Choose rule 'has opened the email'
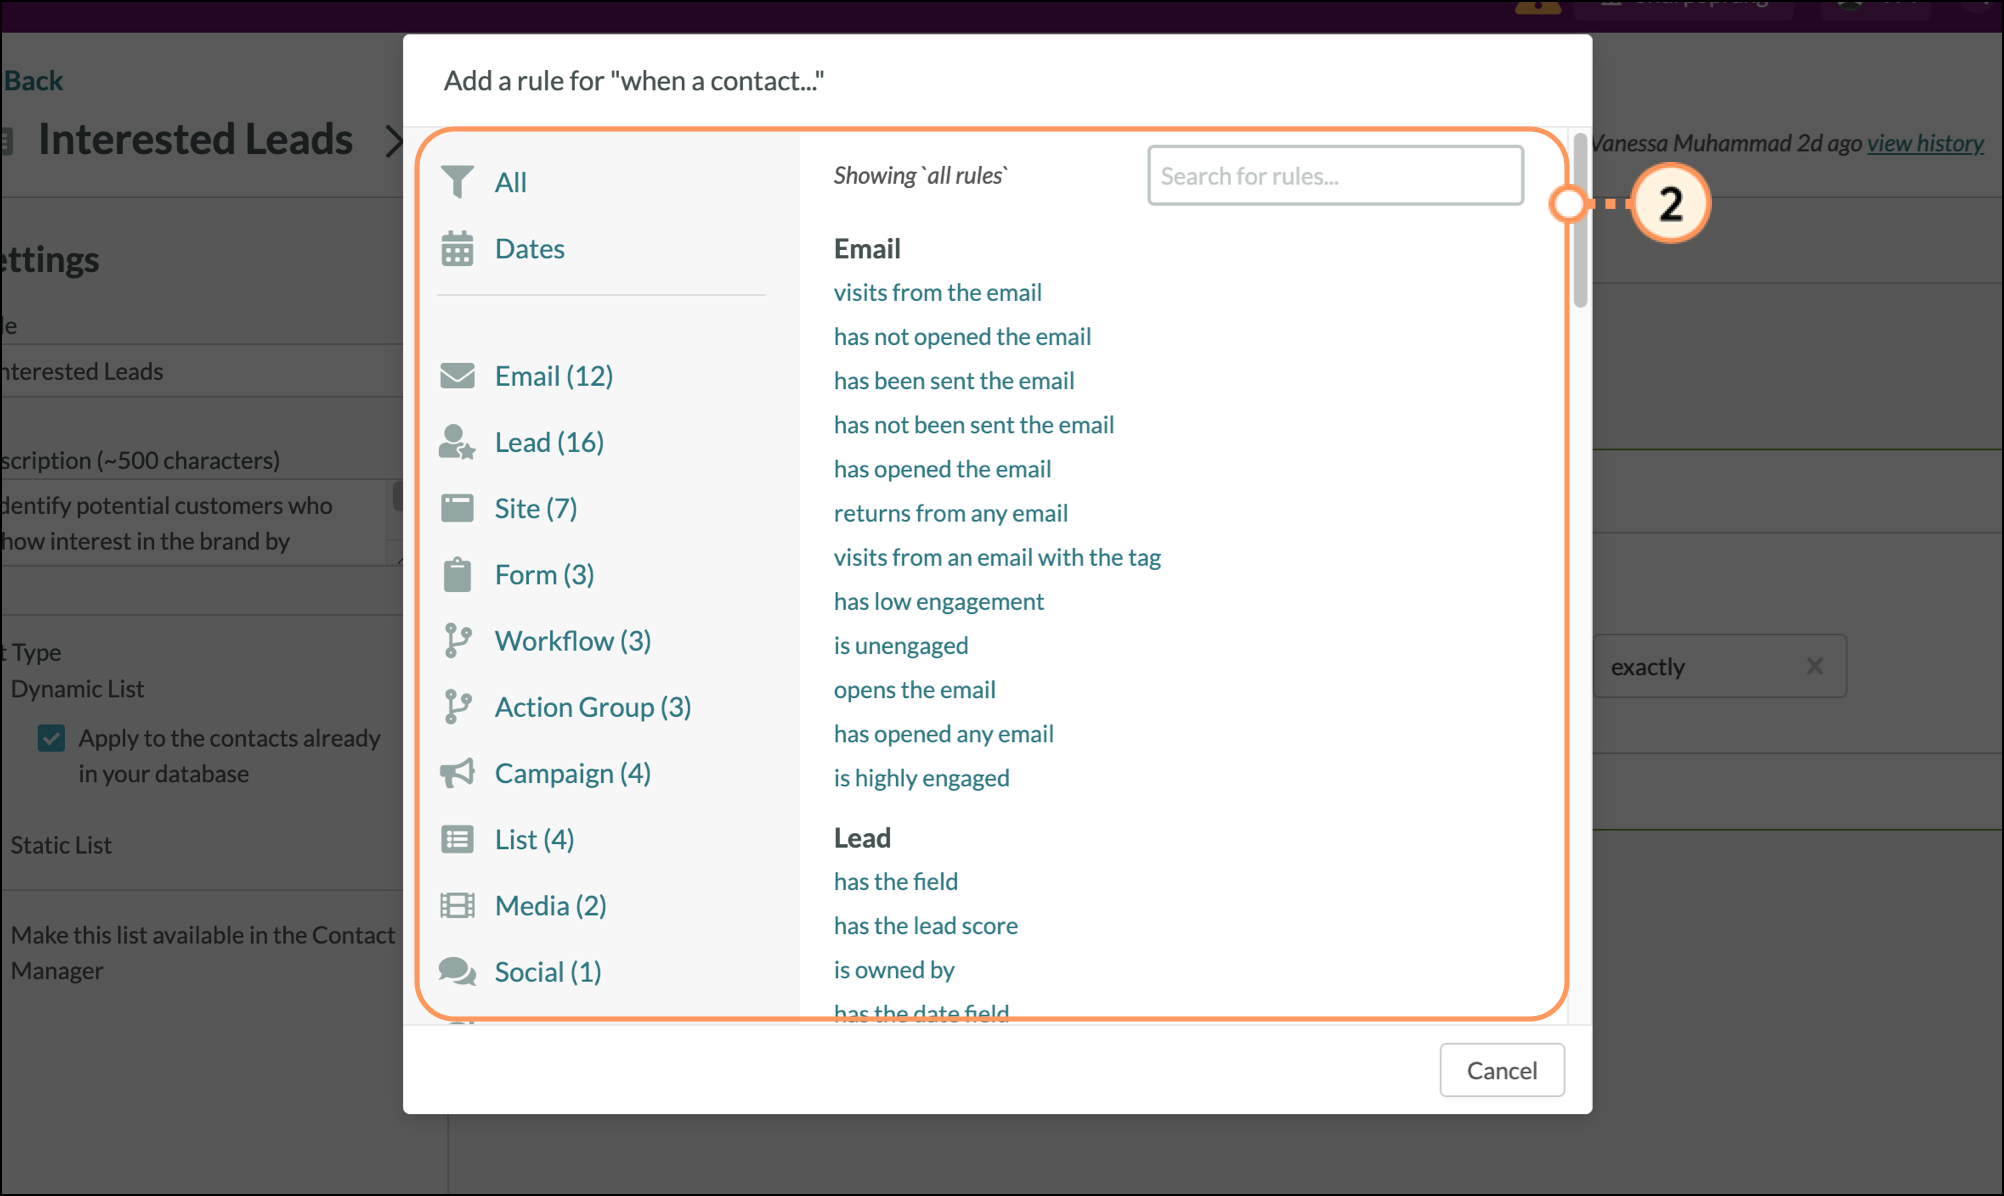This screenshot has height=1196, width=2004. [942, 469]
